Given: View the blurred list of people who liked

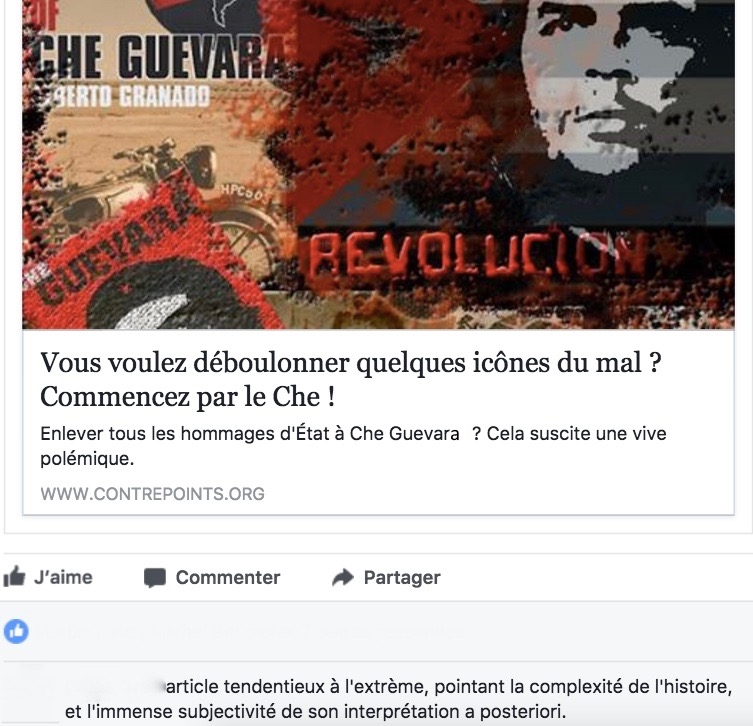Looking at the screenshot, I should [x=250, y=631].
